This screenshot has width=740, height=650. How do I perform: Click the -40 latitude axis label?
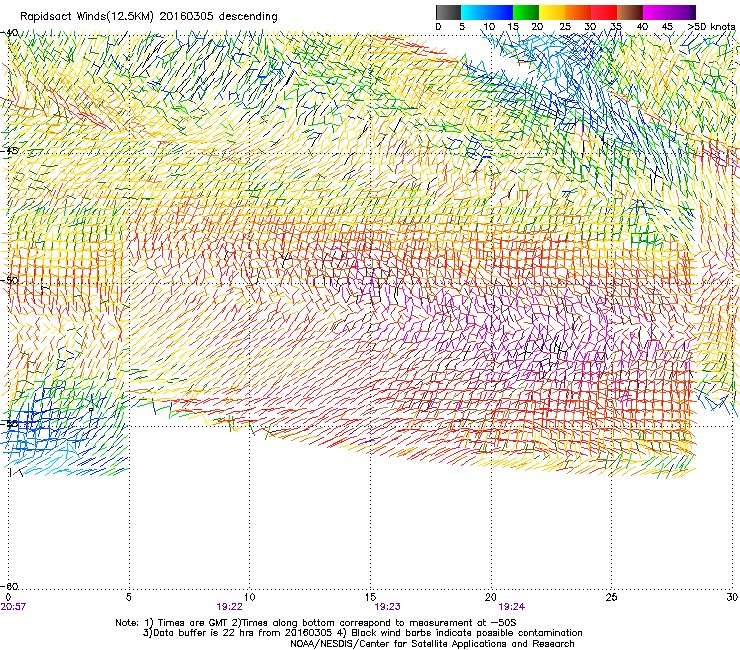9,32
